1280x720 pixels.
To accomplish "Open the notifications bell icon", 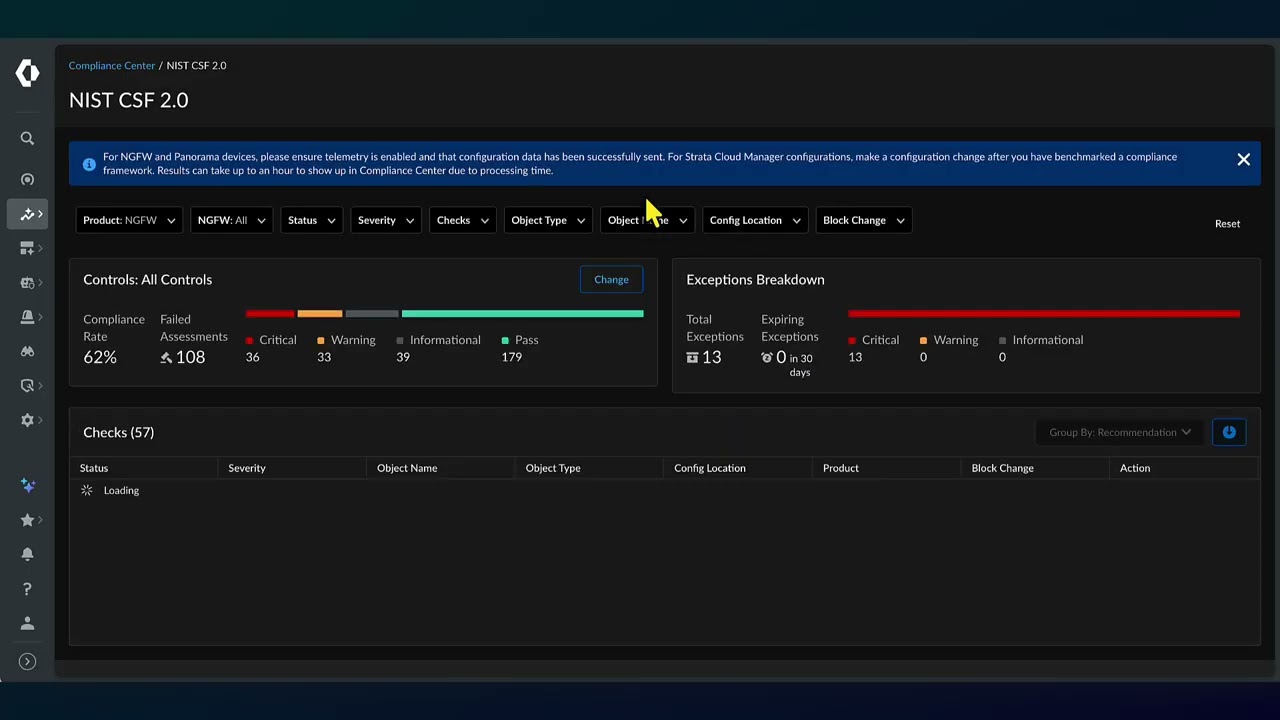I will (27, 554).
